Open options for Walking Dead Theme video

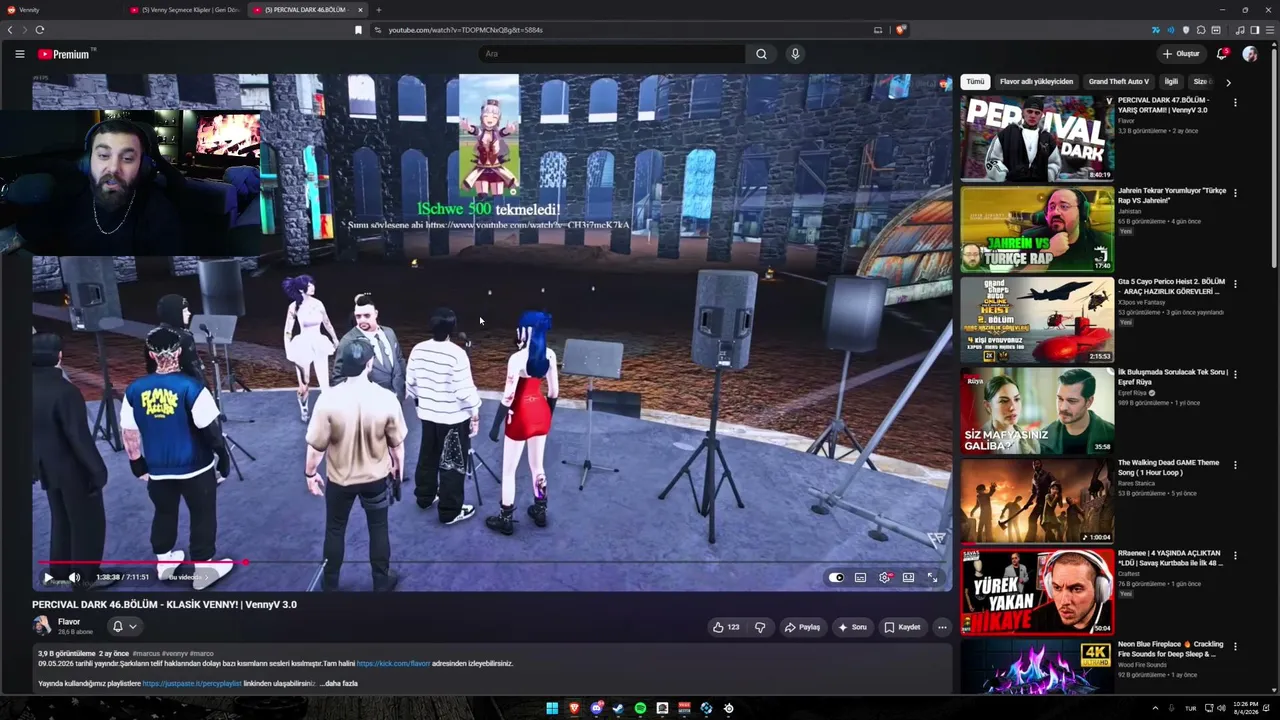1235,464
